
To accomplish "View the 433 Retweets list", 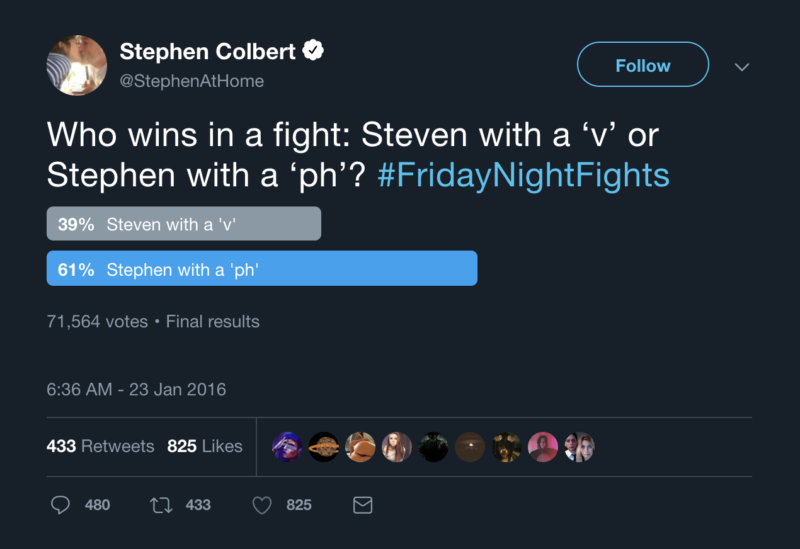I will [100, 446].
